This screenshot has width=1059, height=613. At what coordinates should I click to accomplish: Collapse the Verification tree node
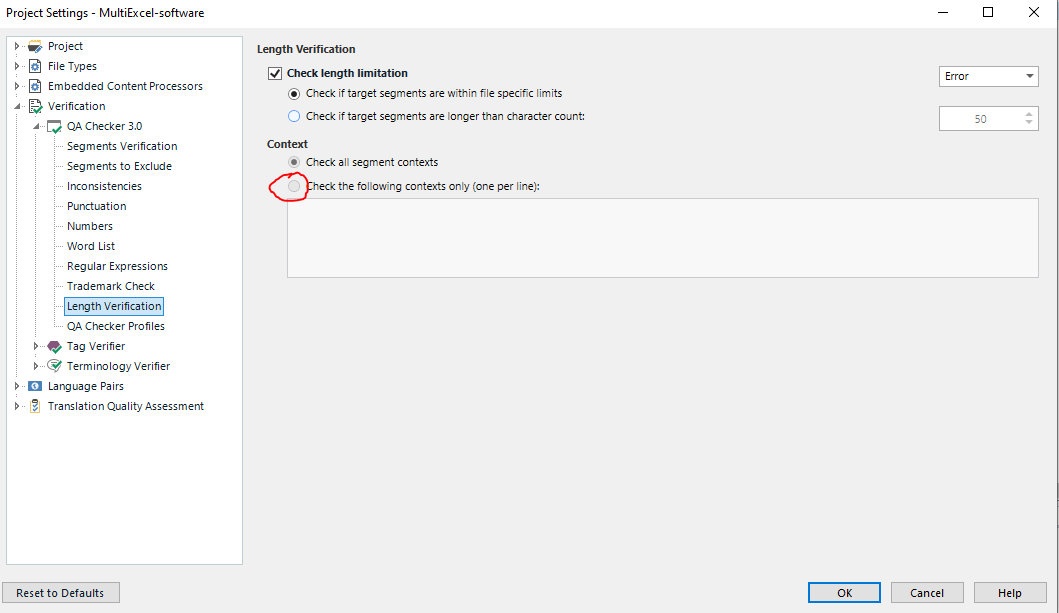18,107
